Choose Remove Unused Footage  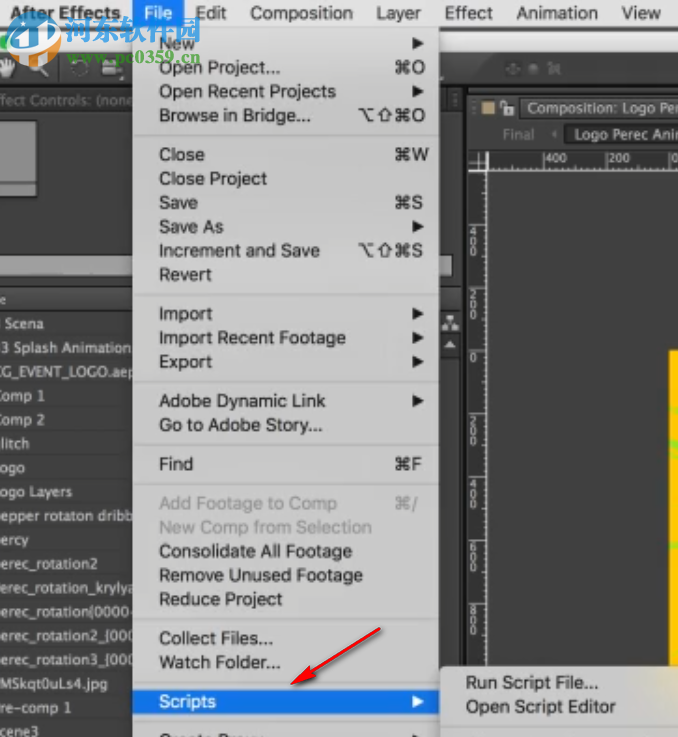pos(286,575)
